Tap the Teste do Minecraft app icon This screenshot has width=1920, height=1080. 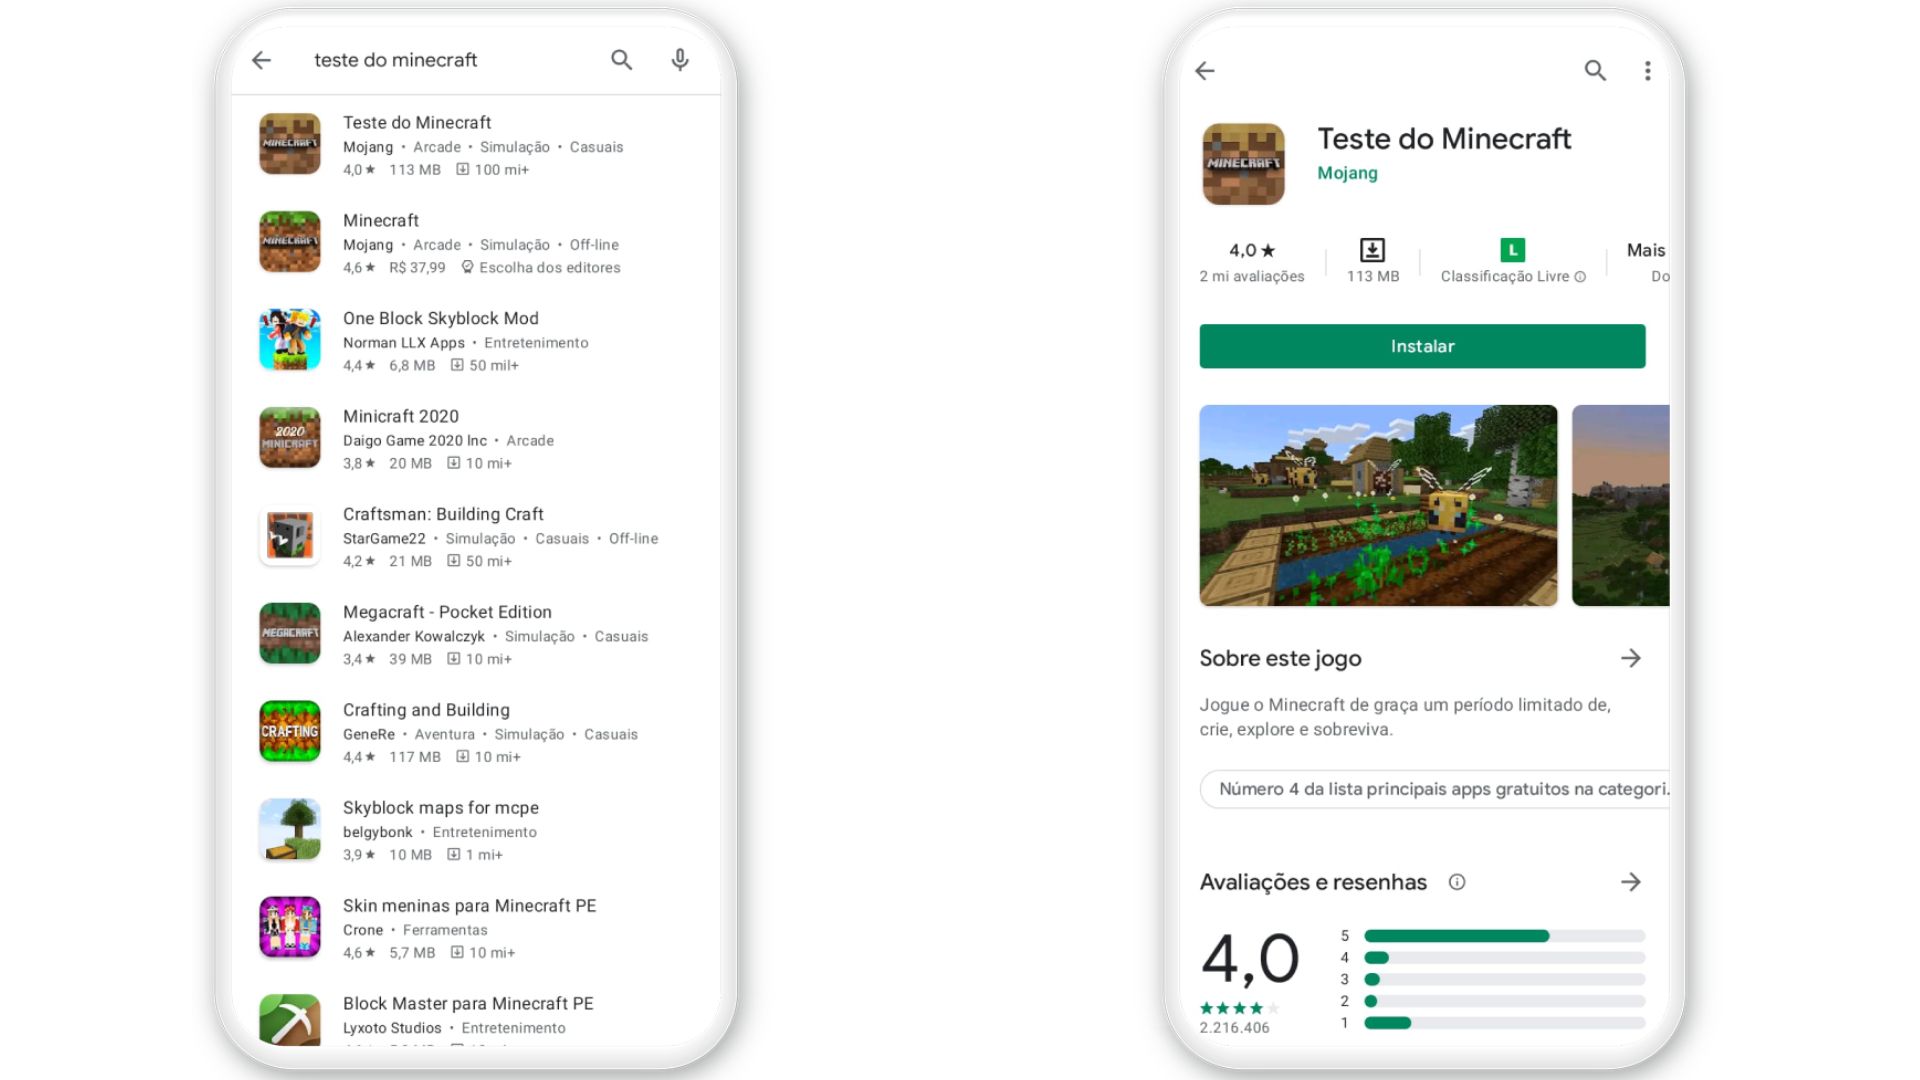coord(289,144)
